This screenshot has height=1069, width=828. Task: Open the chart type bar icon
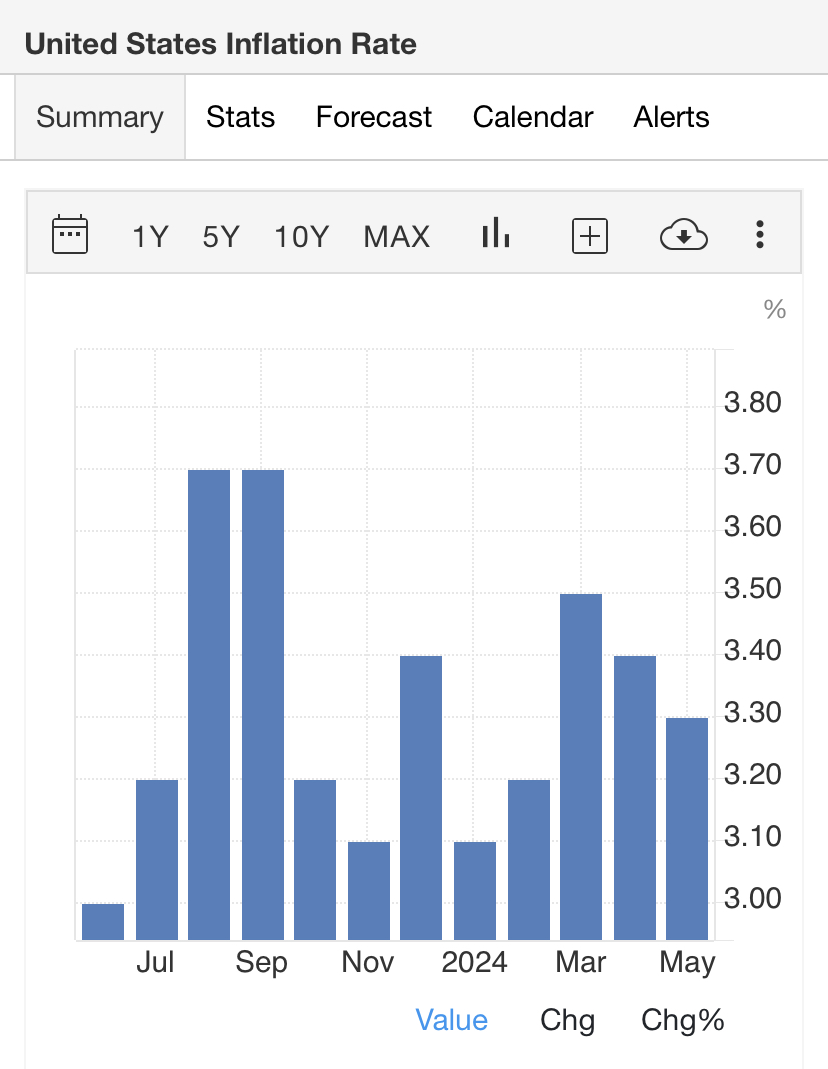[495, 232]
